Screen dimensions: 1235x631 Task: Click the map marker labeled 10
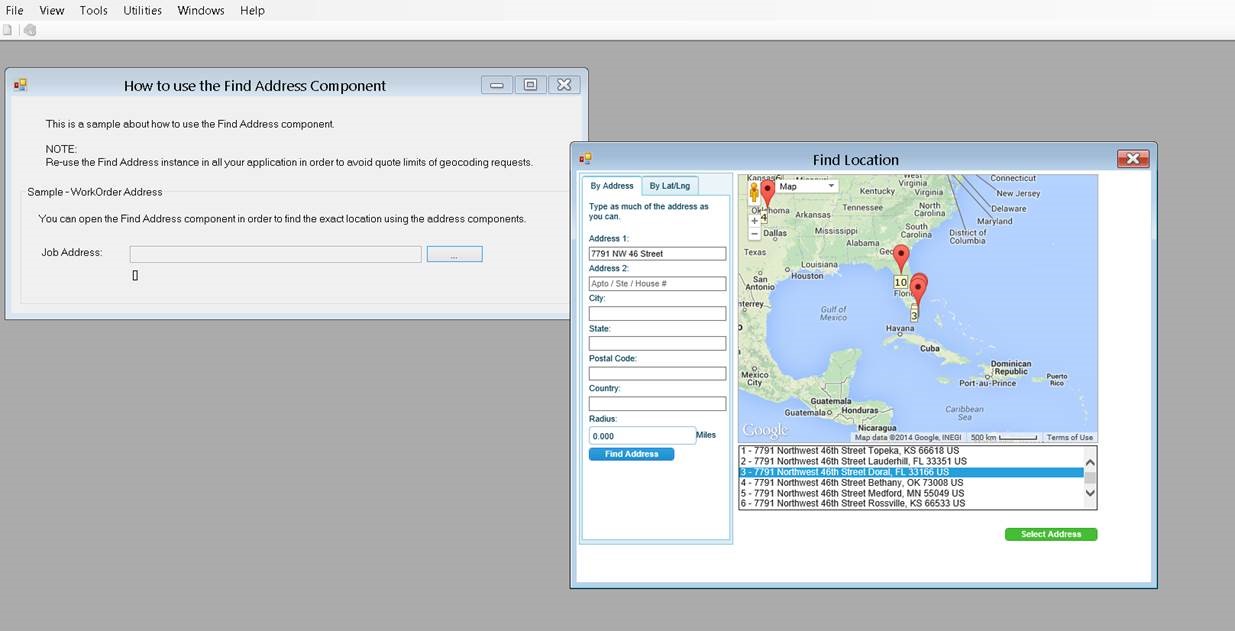point(901,259)
